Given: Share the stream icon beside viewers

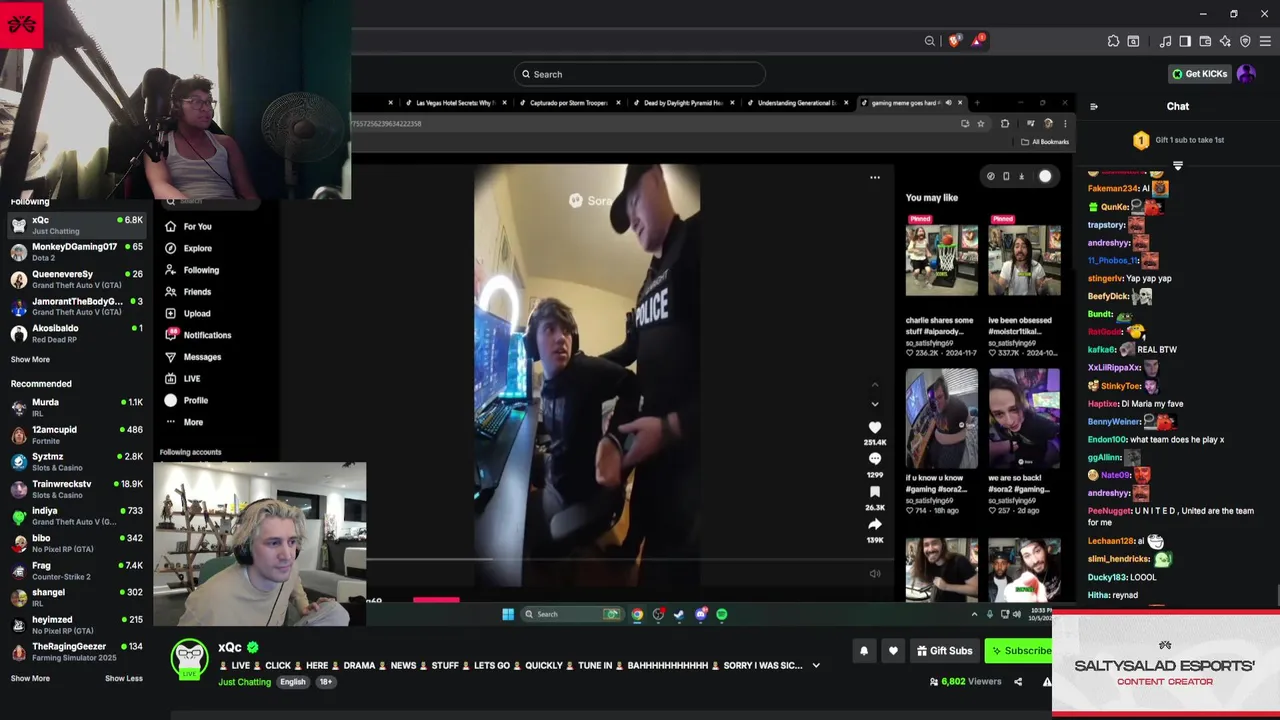Looking at the screenshot, I should pos(1018,682).
